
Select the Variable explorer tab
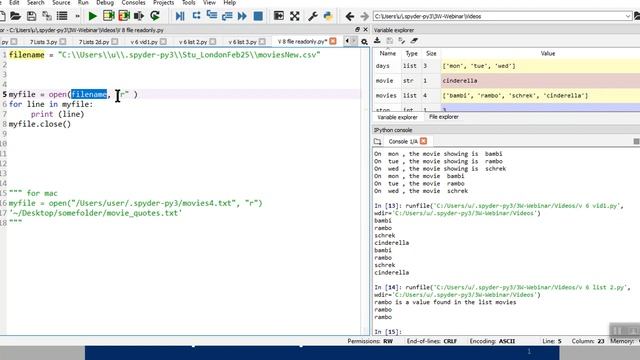397,118
